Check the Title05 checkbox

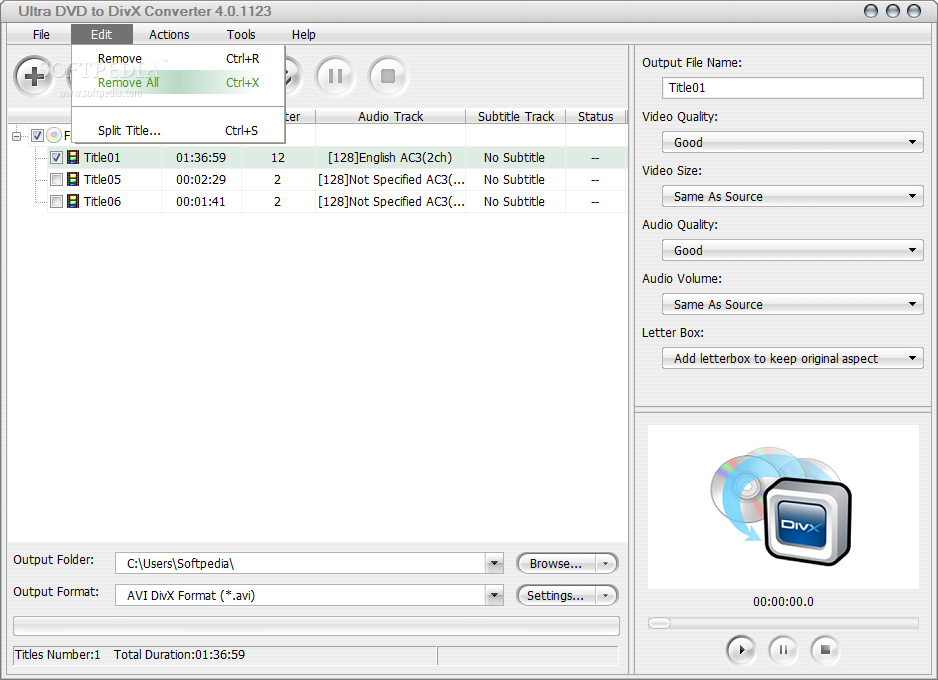click(56, 179)
